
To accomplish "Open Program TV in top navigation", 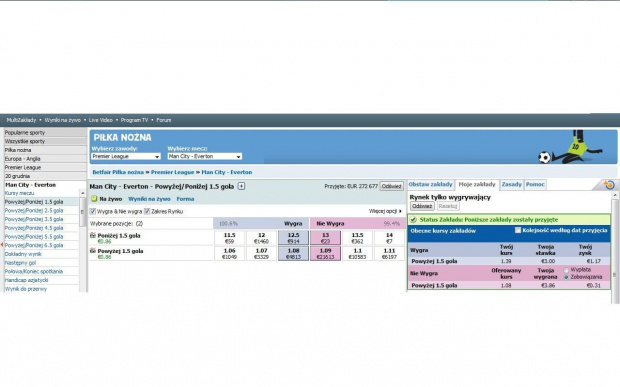I will pyautogui.click(x=134, y=120).
